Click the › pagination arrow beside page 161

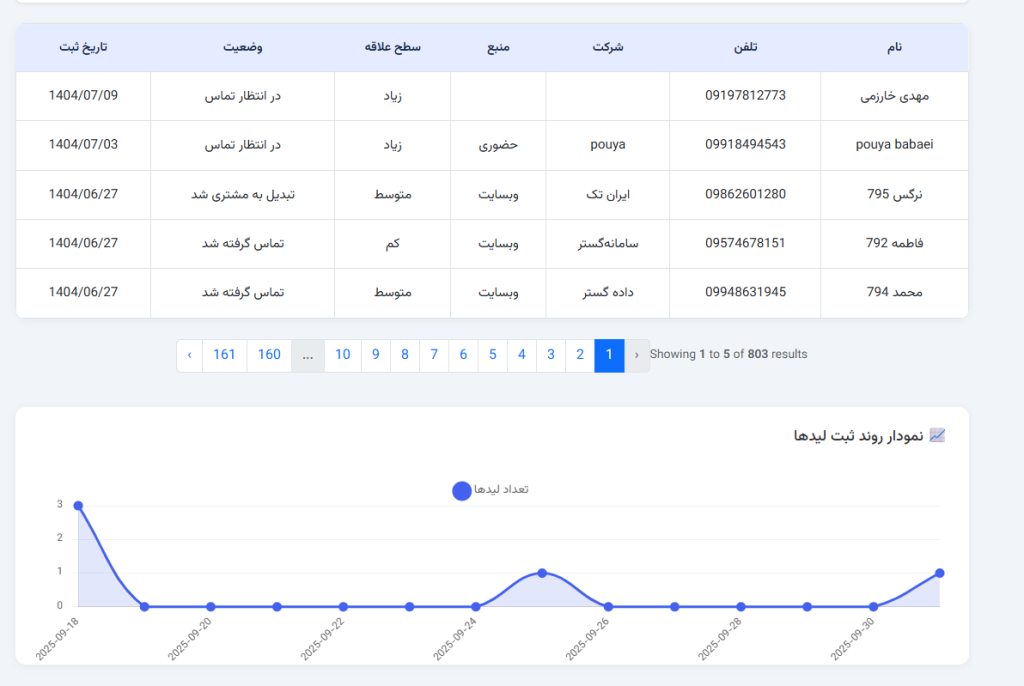(190, 355)
